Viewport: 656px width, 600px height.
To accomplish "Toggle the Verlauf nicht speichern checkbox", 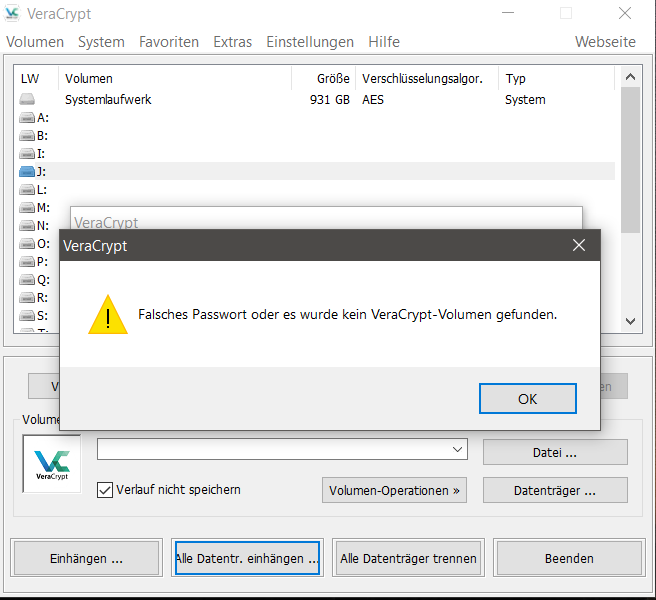I will point(105,490).
